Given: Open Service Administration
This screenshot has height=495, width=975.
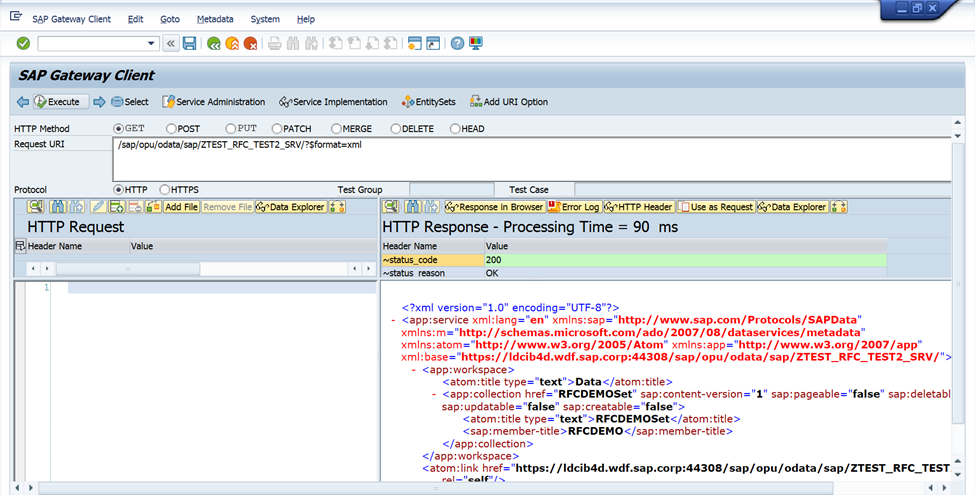Looking at the screenshot, I should click(x=213, y=102).
